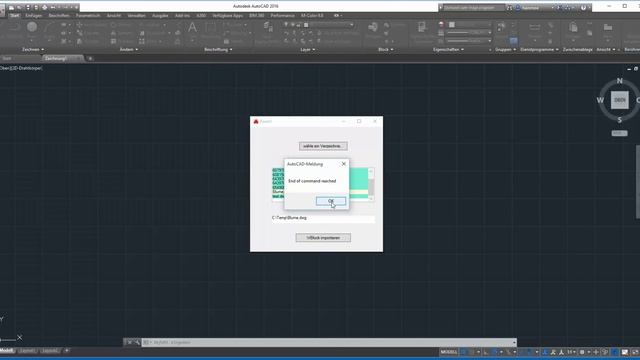
Task: Open the Start ribbon tab
Action: click(x=15, y=16)
